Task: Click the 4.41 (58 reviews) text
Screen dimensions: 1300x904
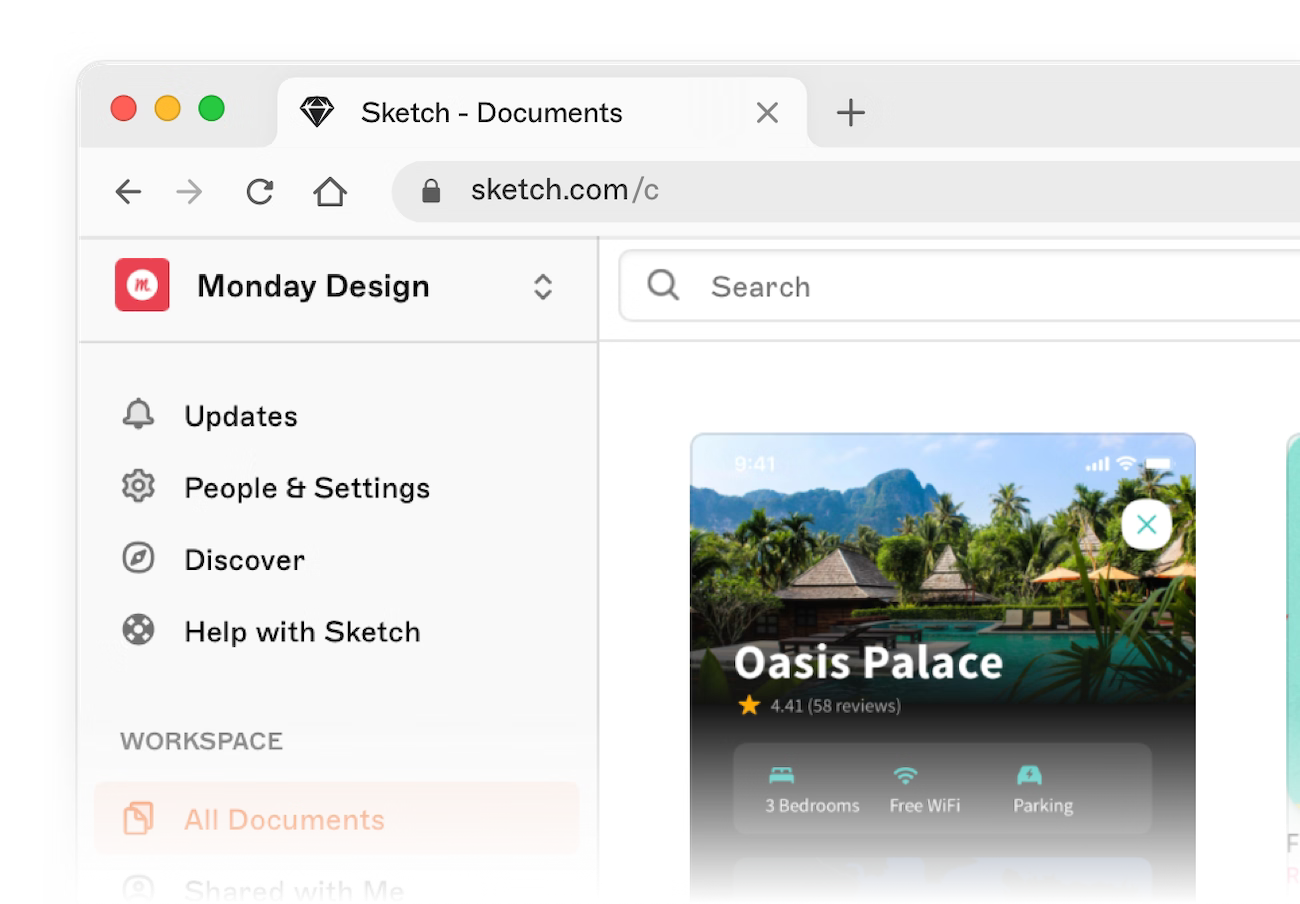Action: (x=835, y=706)
